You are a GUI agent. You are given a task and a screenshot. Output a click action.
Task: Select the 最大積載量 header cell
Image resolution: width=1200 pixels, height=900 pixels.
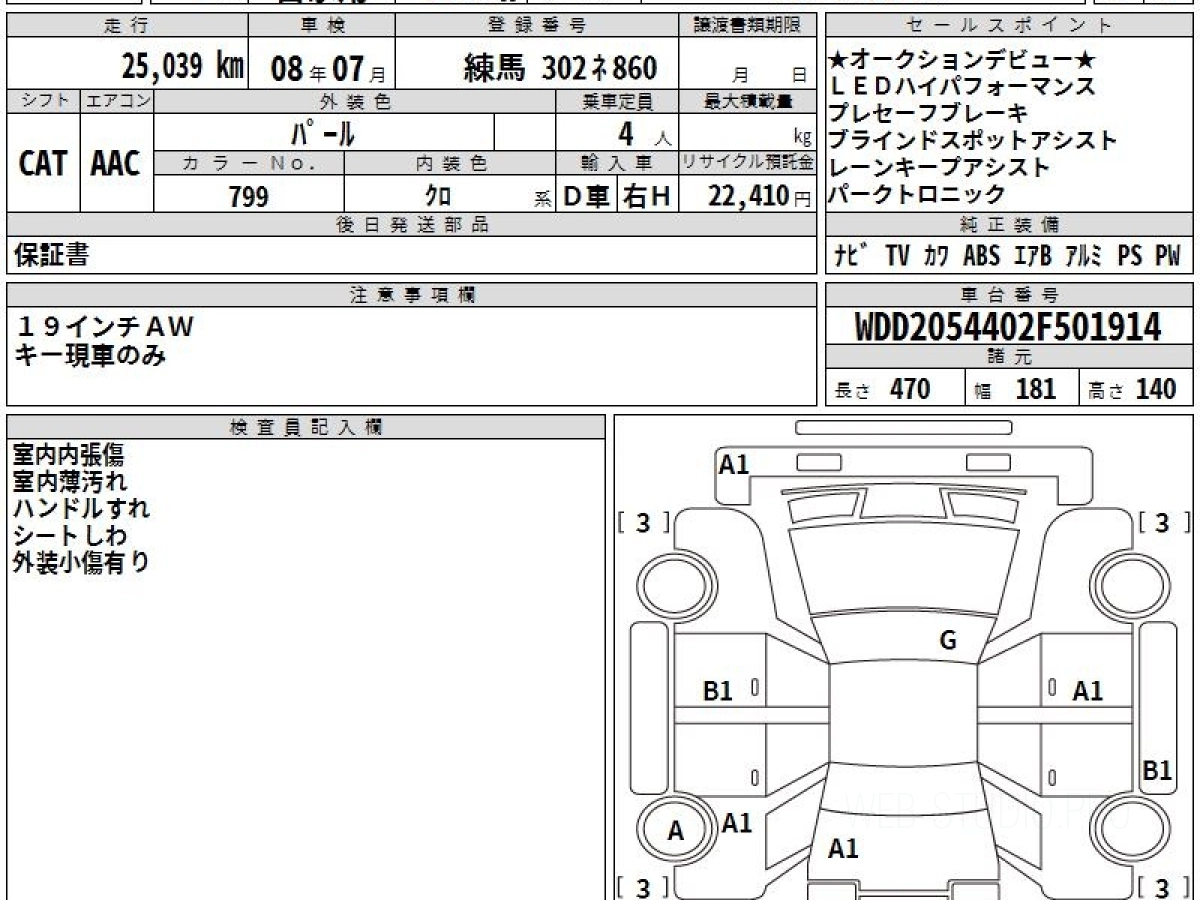point(748,101)
